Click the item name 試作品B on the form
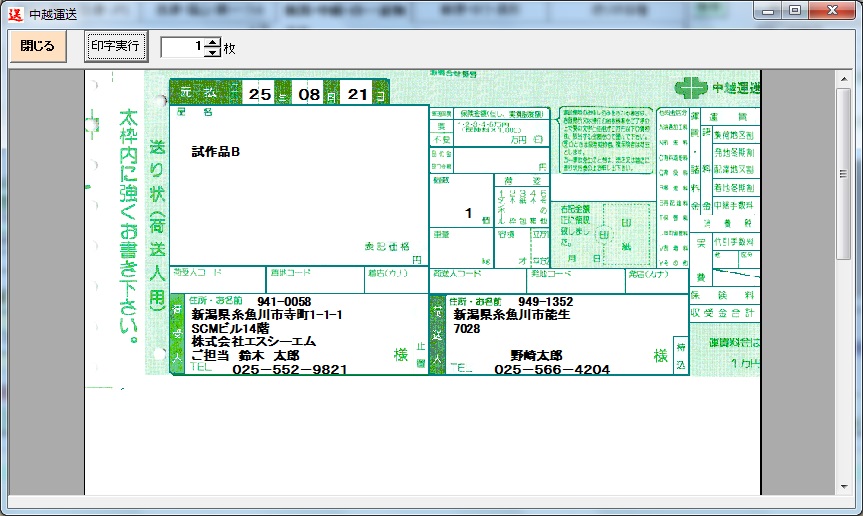 pos(216,152)
